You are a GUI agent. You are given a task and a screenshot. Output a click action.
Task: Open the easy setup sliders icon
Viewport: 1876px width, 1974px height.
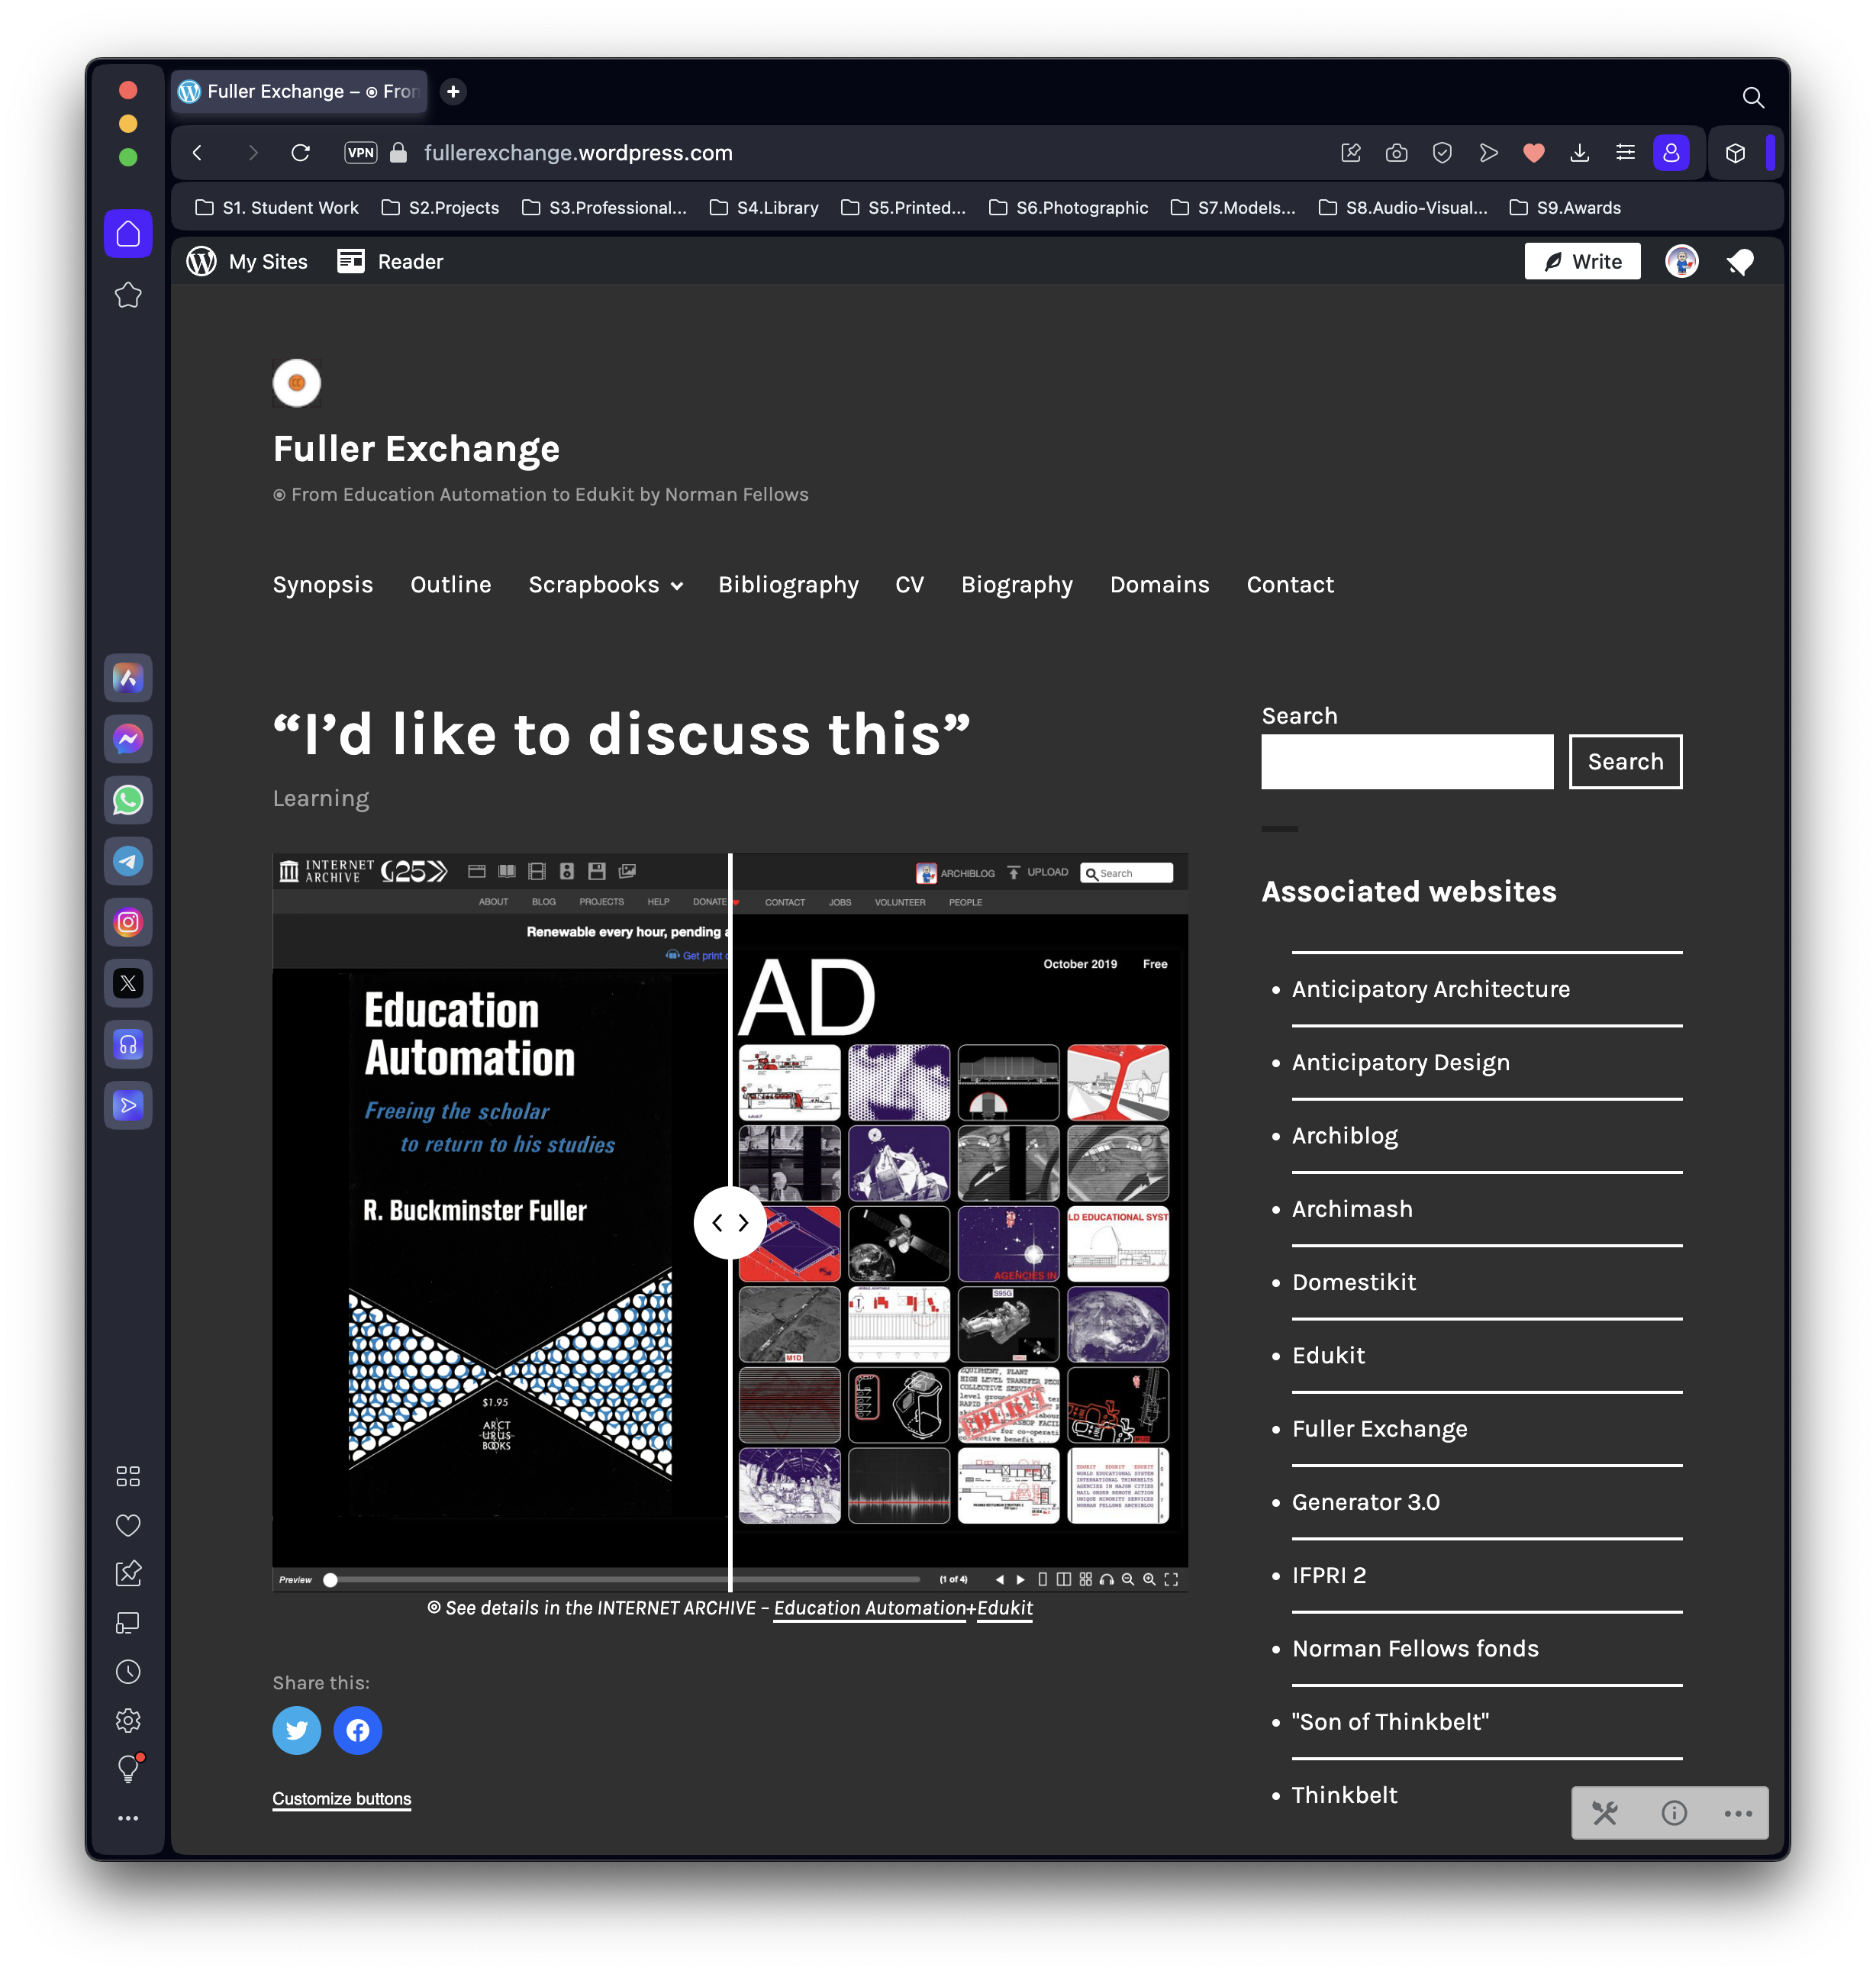pyautogui.click(x=1626, y=153)
